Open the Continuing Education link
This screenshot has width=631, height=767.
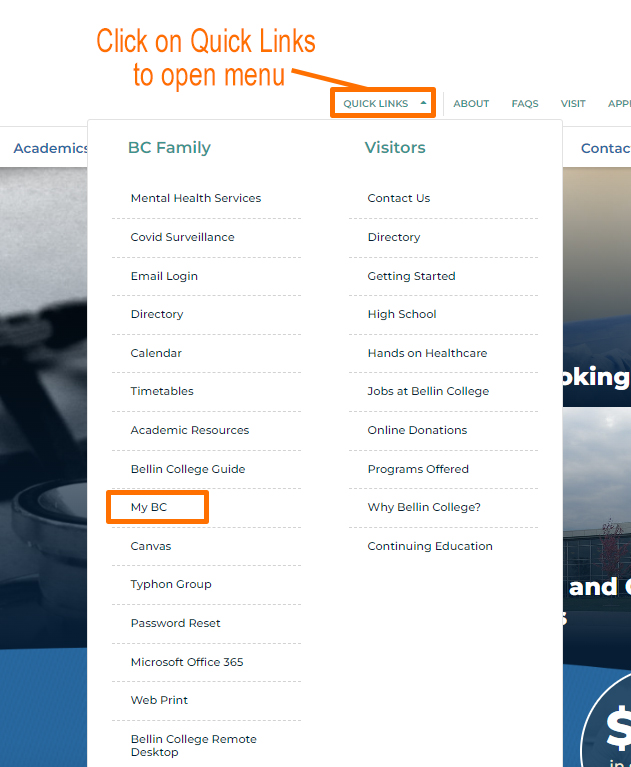[x=430, y=546]
